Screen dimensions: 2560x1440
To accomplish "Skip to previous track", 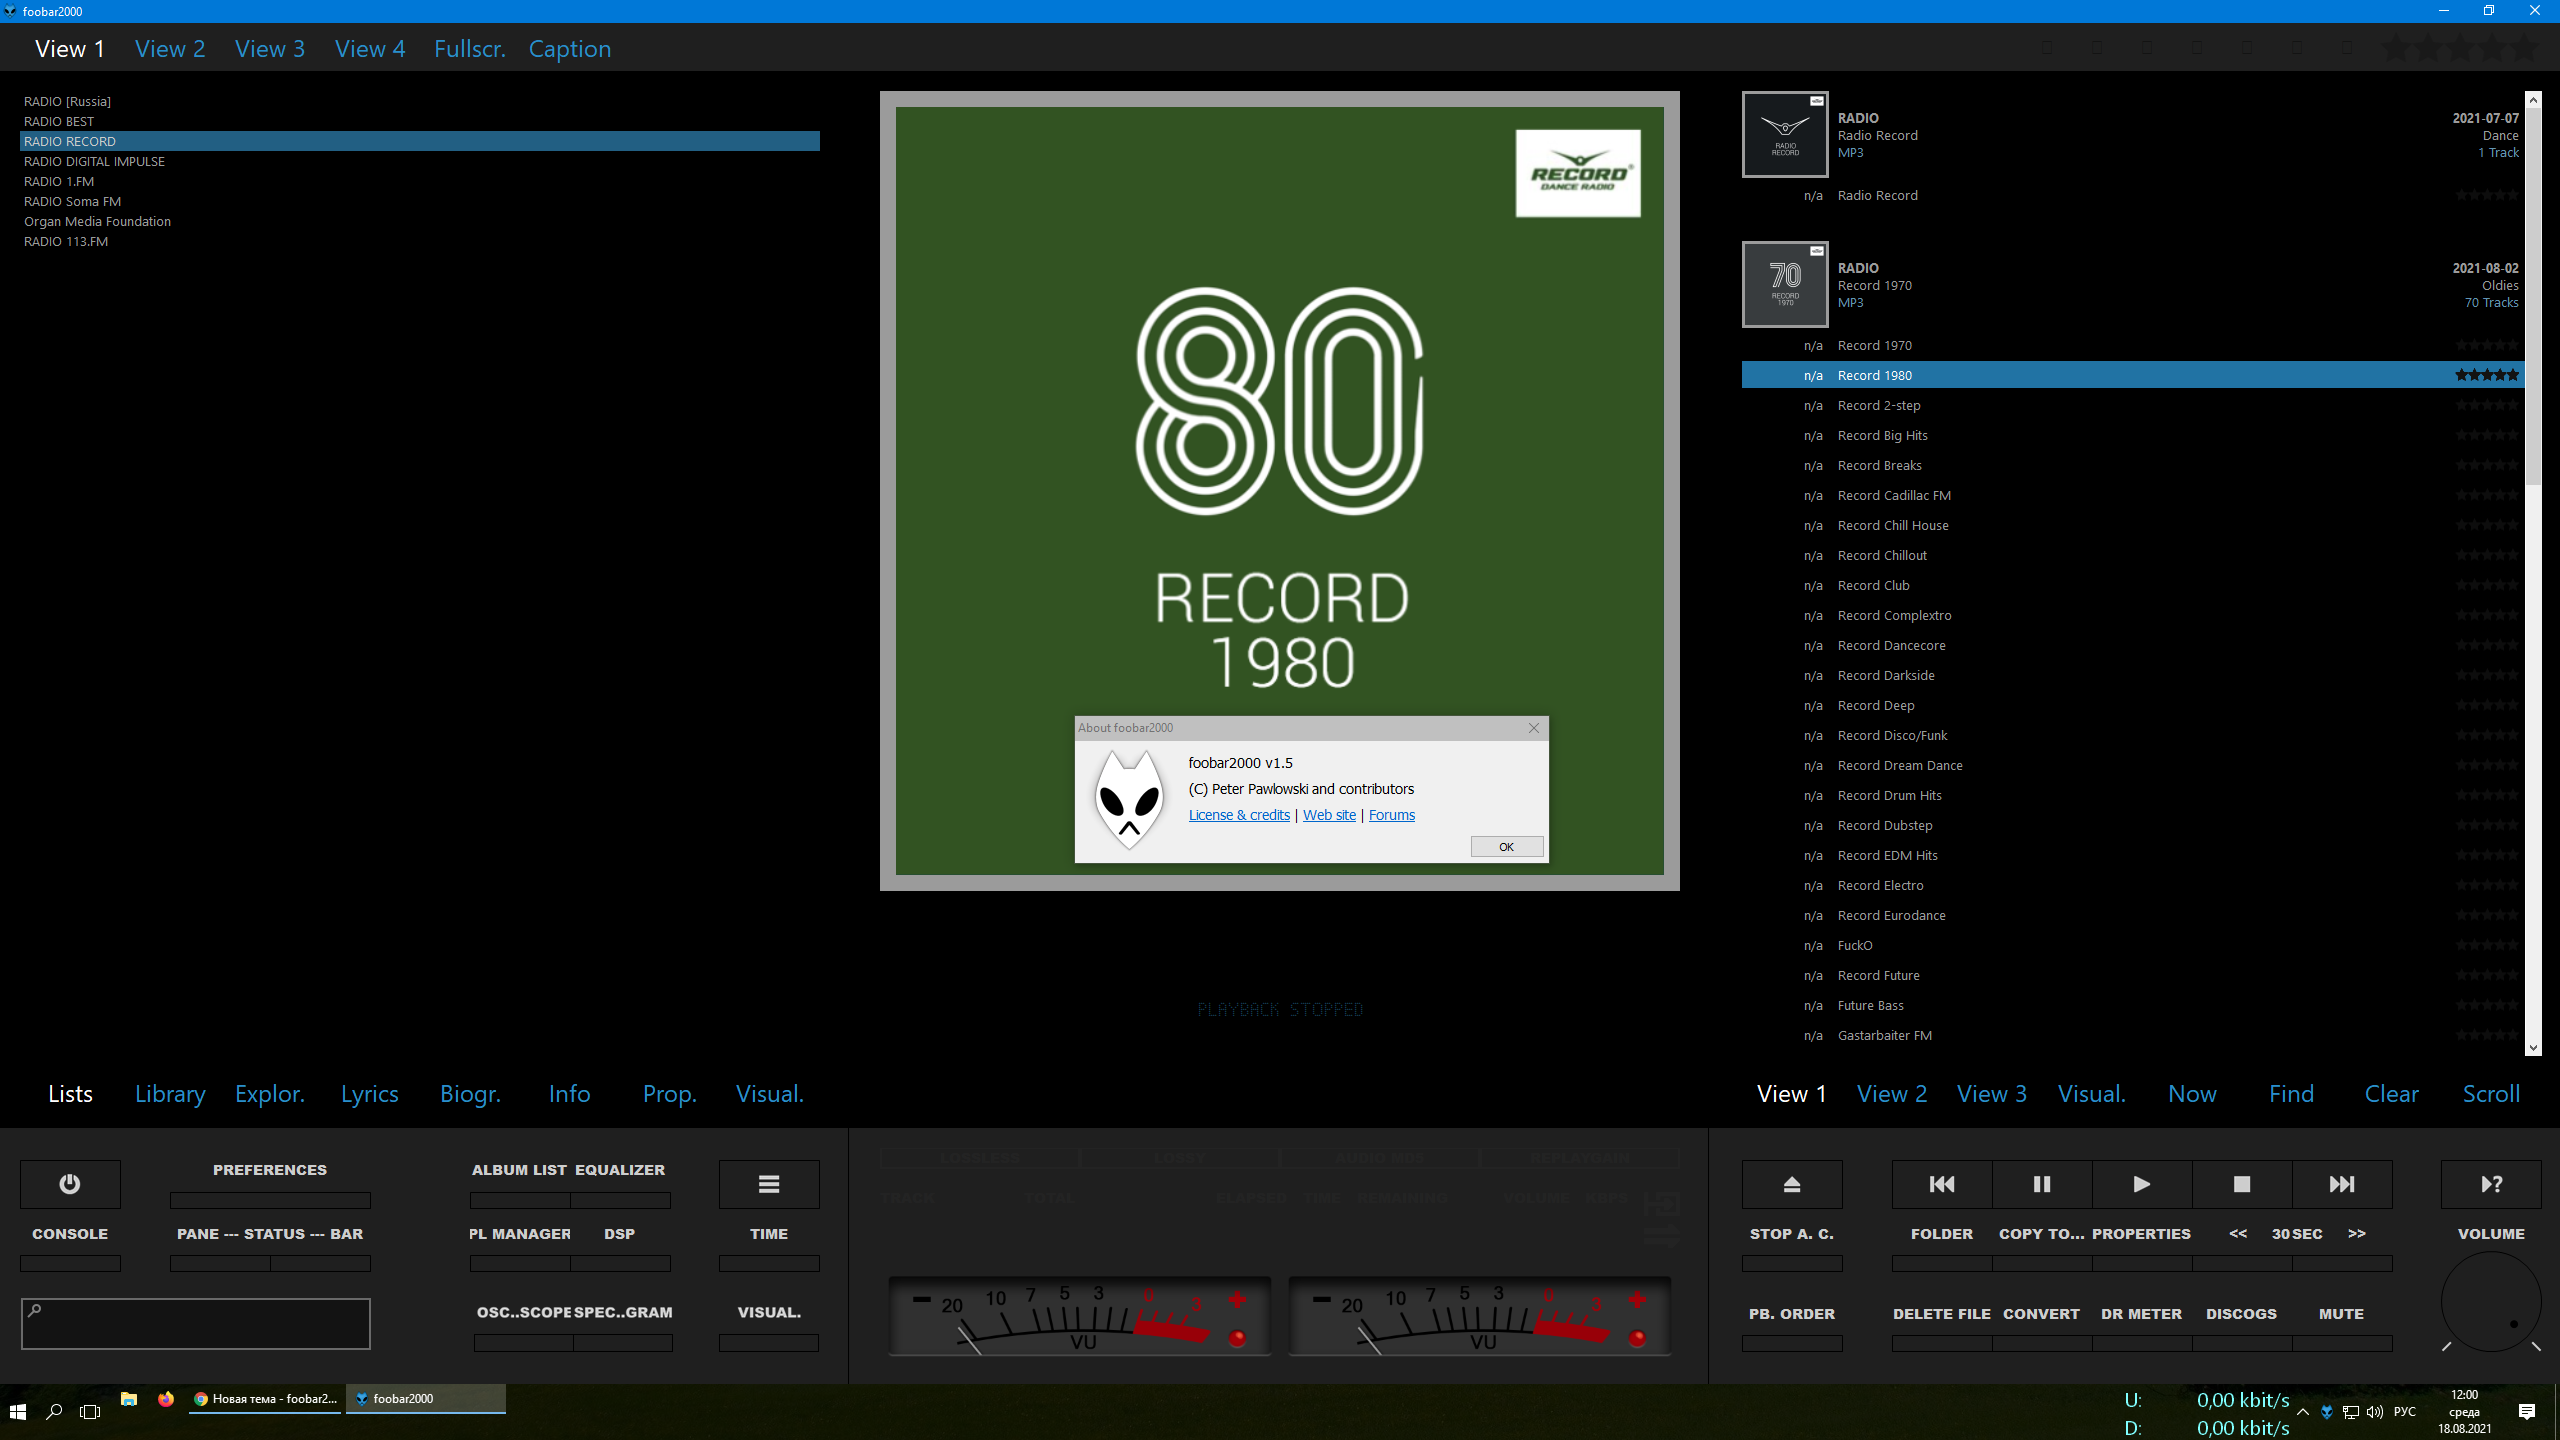I will pos(1941,1184).
